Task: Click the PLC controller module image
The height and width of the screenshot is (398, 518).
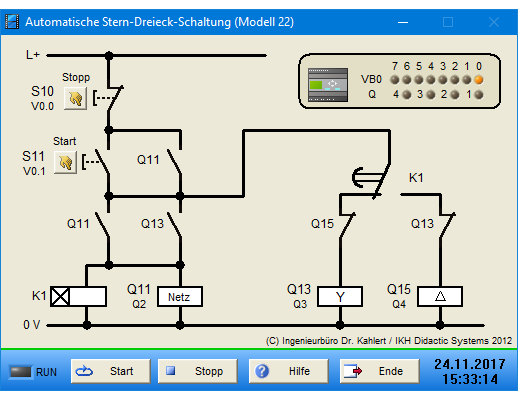Action: [328, 85]
